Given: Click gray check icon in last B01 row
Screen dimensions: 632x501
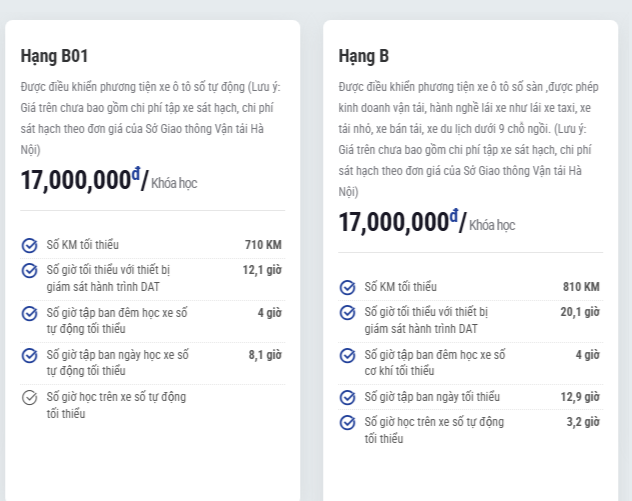Looking at the screenshot, I should tap(29, 397).
